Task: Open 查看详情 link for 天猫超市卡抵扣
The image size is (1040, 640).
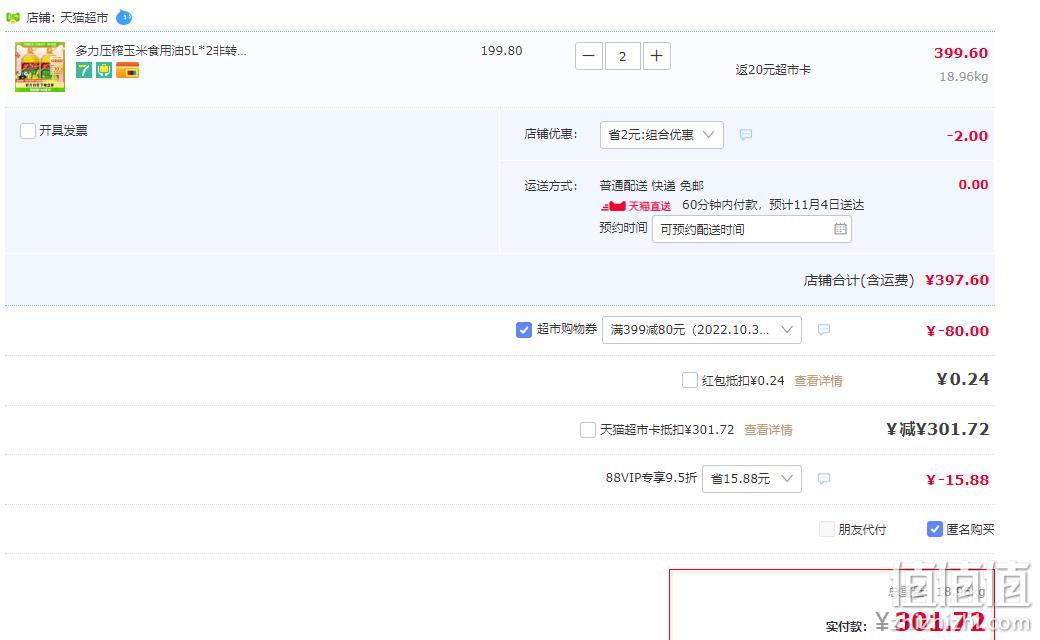Action: coord(768,430)
